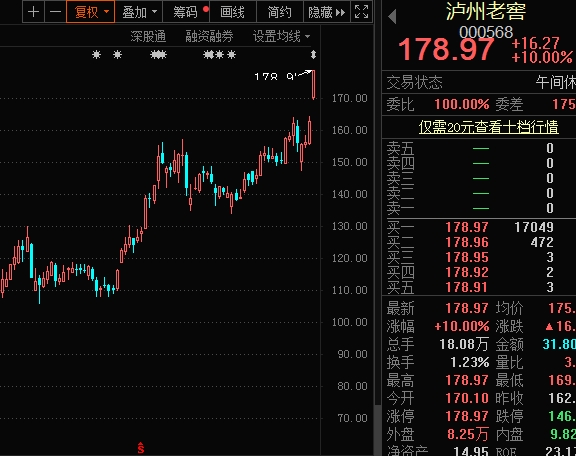The image size is (576, 456).
Task: Click 隐藏 to hide side panel
Action: (x=327, y=12)
